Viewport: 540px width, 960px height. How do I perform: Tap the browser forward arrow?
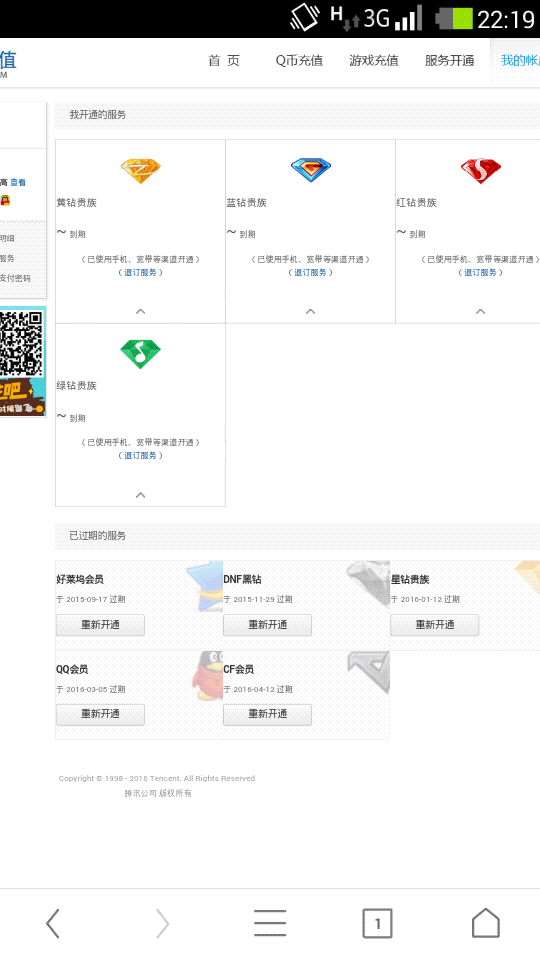coord(162,923)
